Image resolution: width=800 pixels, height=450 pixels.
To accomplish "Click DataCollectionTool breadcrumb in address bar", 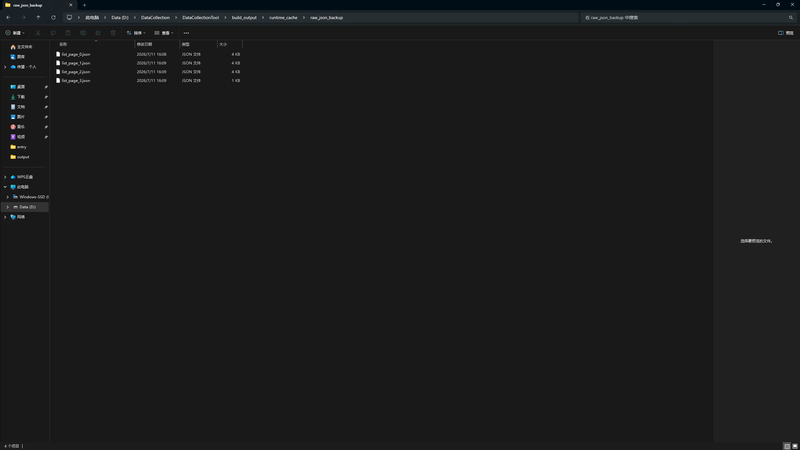I will point(201,17).
